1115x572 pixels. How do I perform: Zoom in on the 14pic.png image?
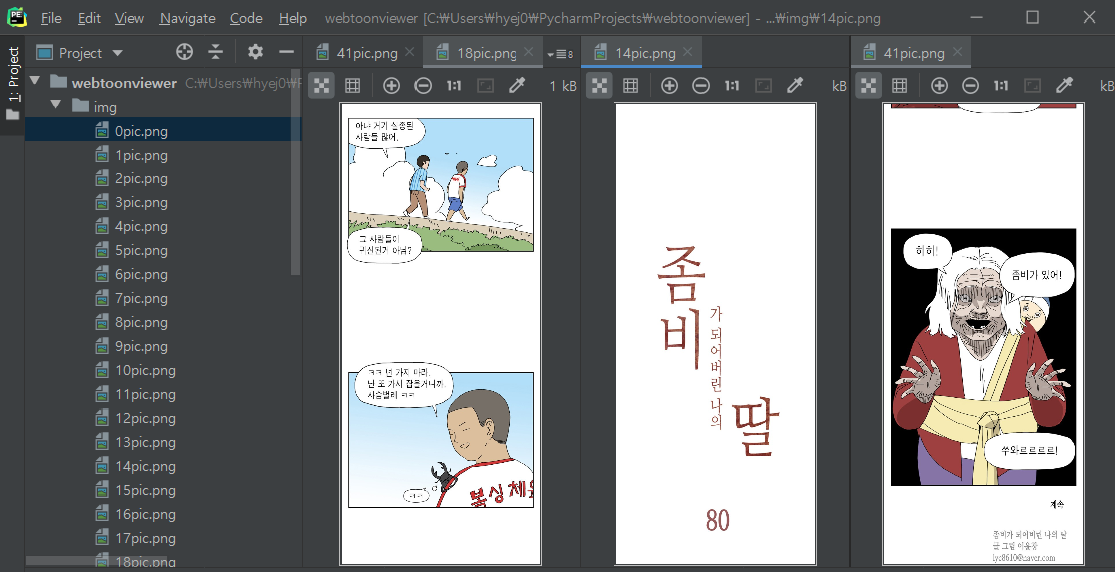pyautogui.click(x=669, y=86)
